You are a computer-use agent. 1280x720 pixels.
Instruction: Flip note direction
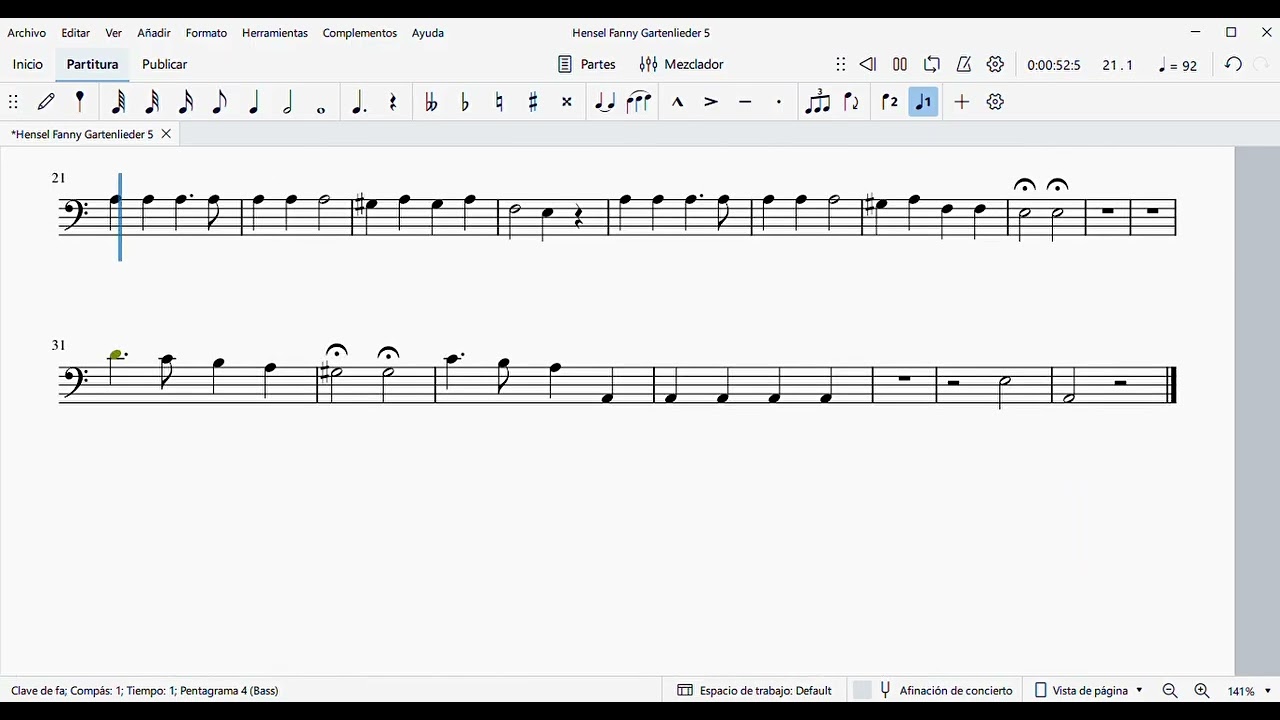[851, 102]
